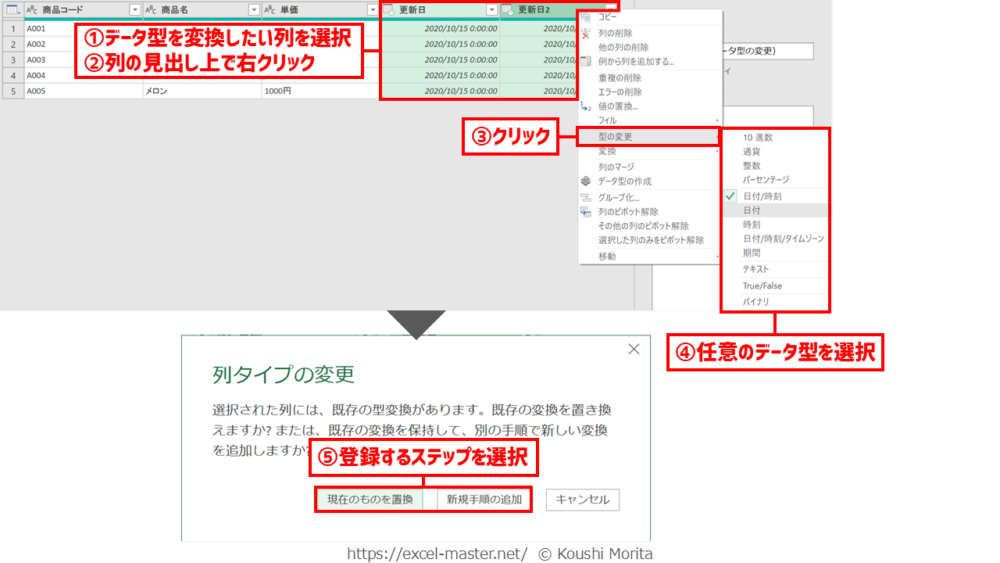Click the ABC type icon on 商品コード column
This screenshot has height=563, width=1000.
(32, 10)
